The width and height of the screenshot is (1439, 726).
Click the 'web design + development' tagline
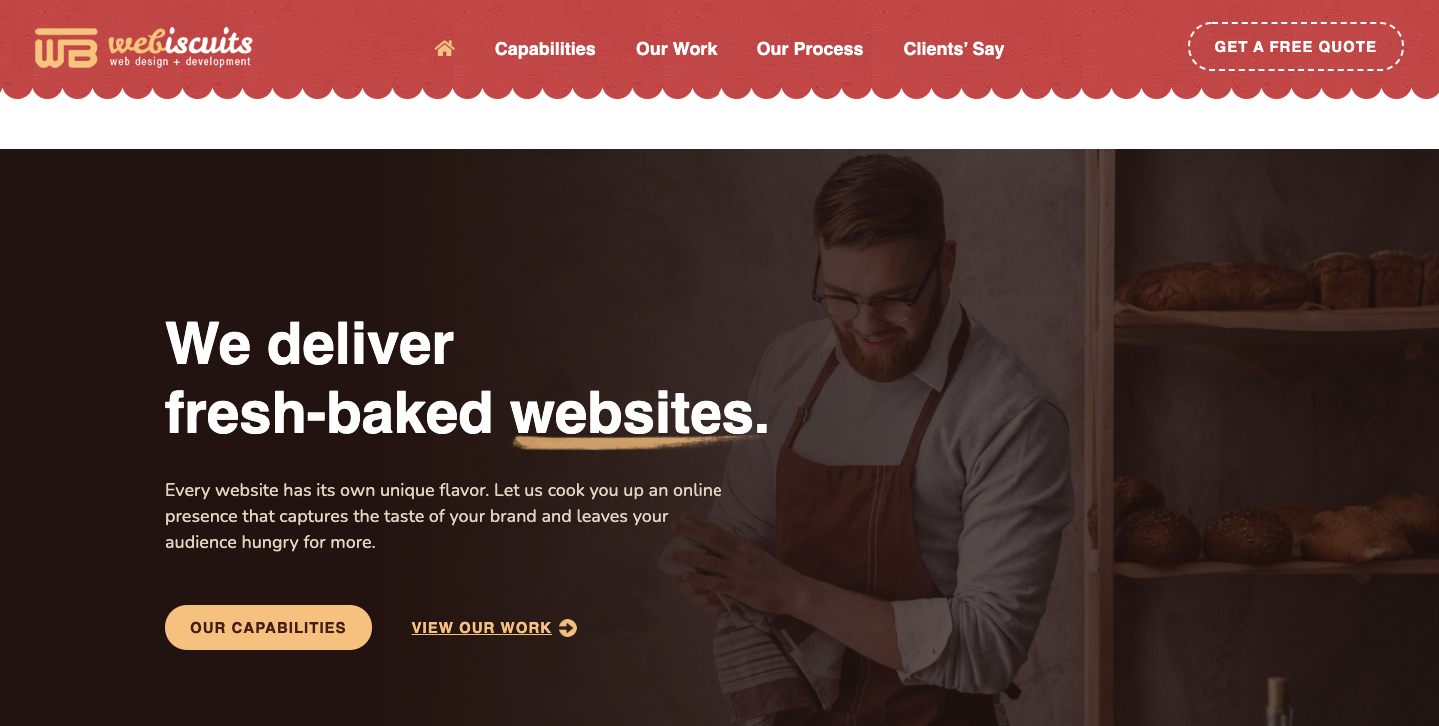point(180,62)
